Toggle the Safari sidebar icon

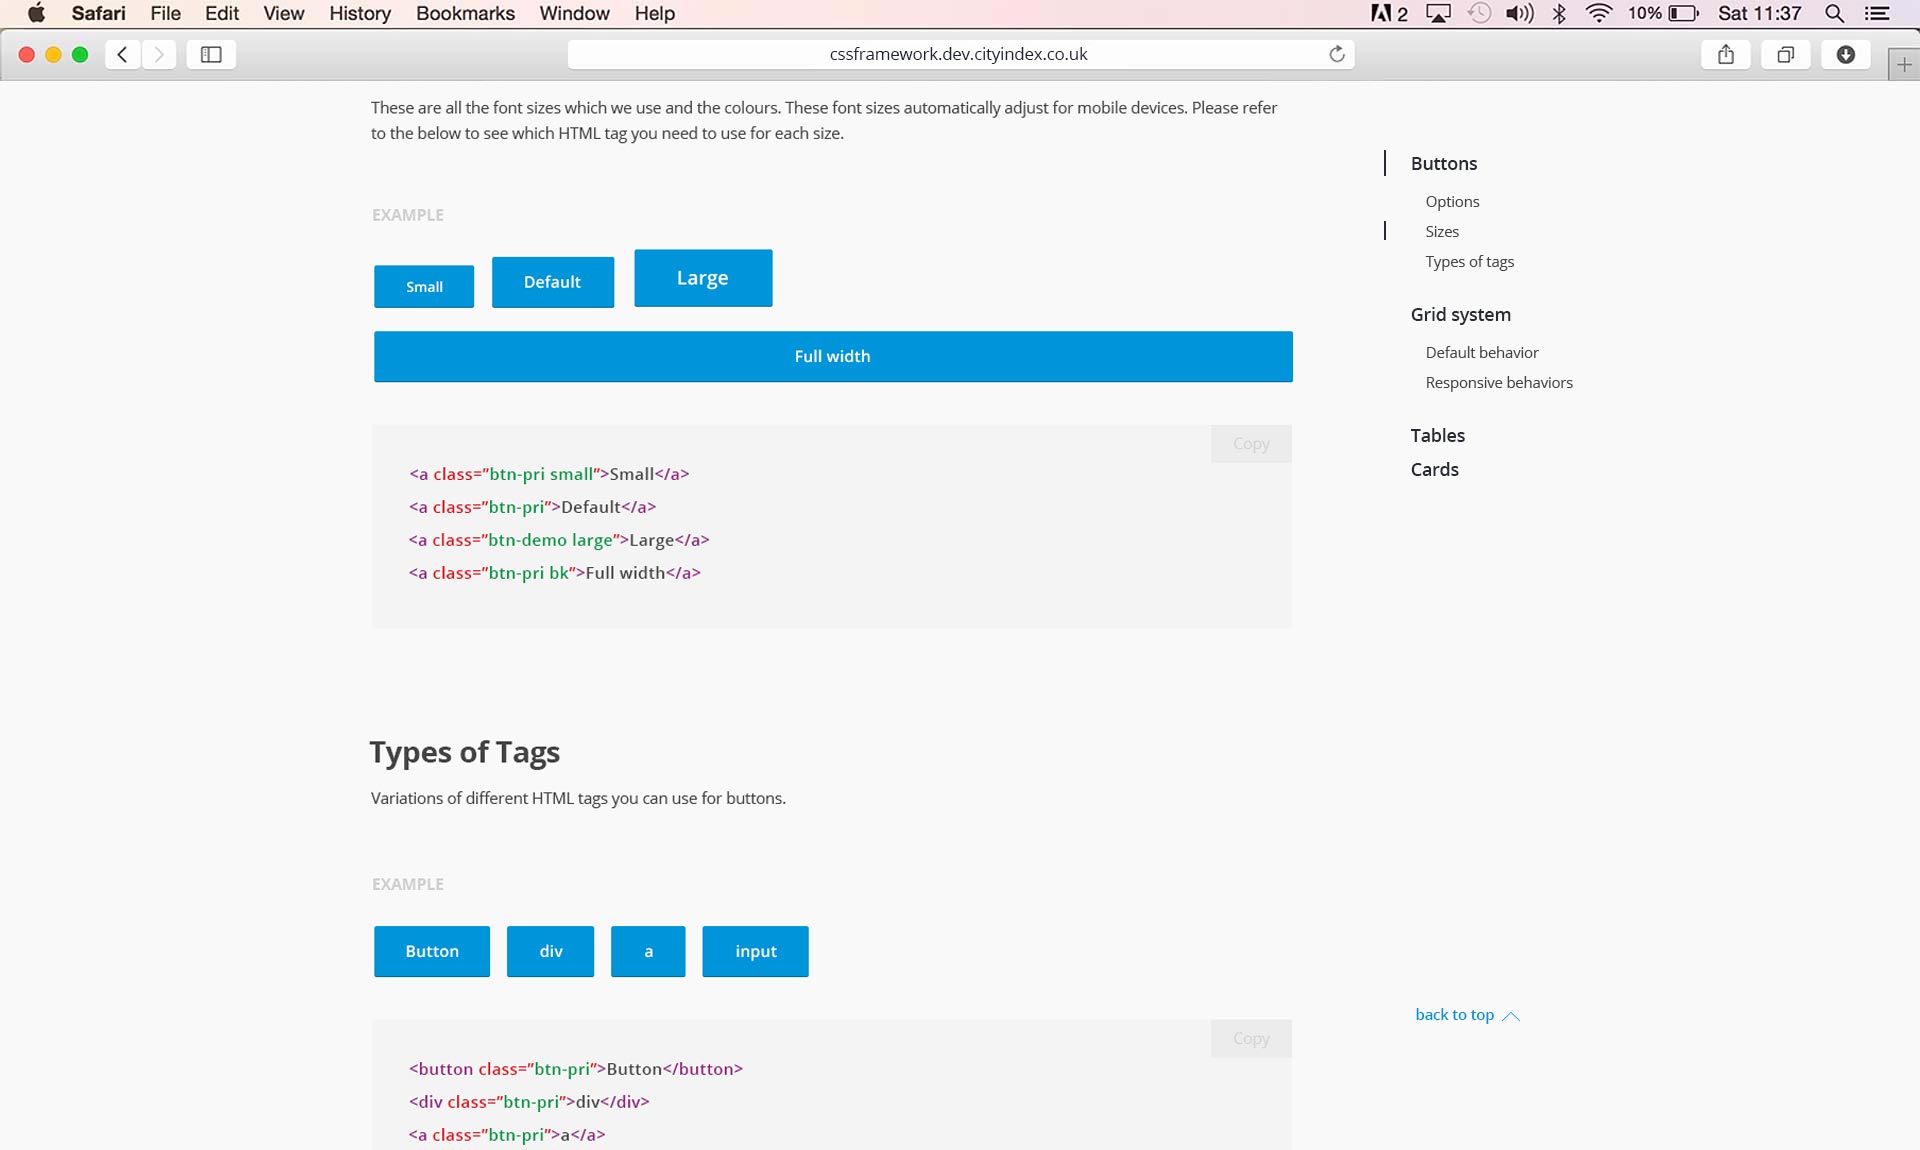[x=211, y=54]
